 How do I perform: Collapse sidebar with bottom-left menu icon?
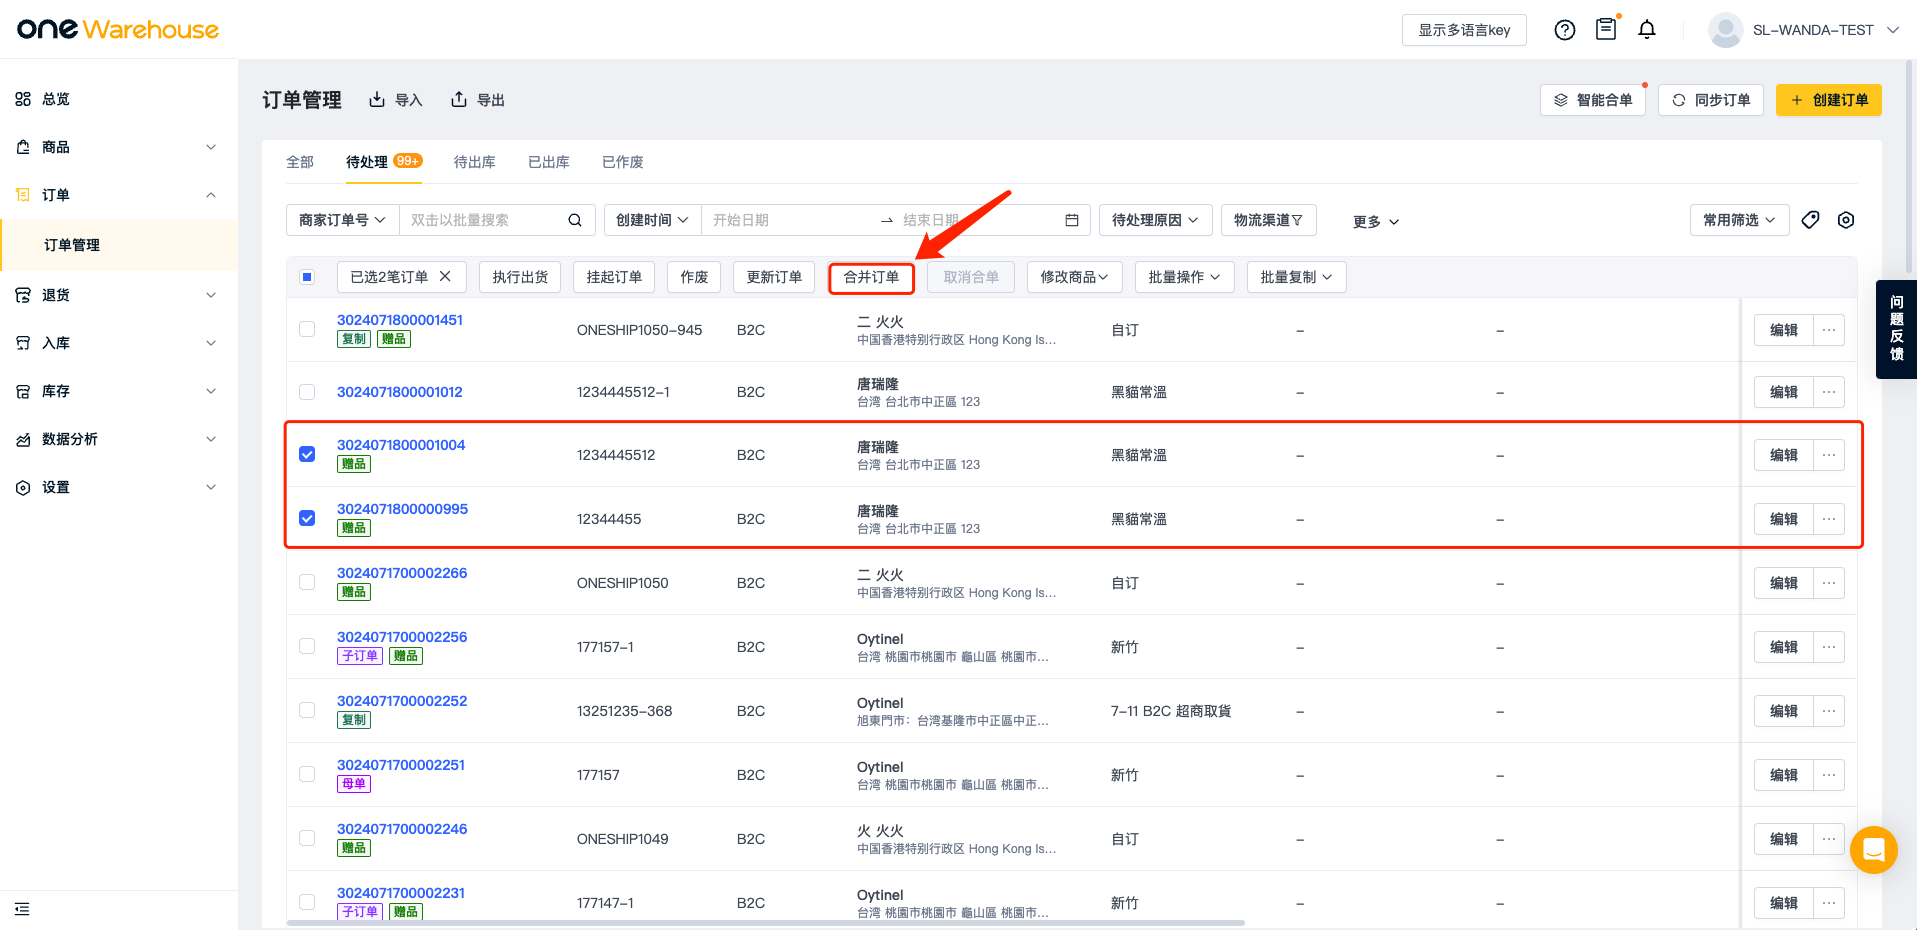tap(22, 909)
